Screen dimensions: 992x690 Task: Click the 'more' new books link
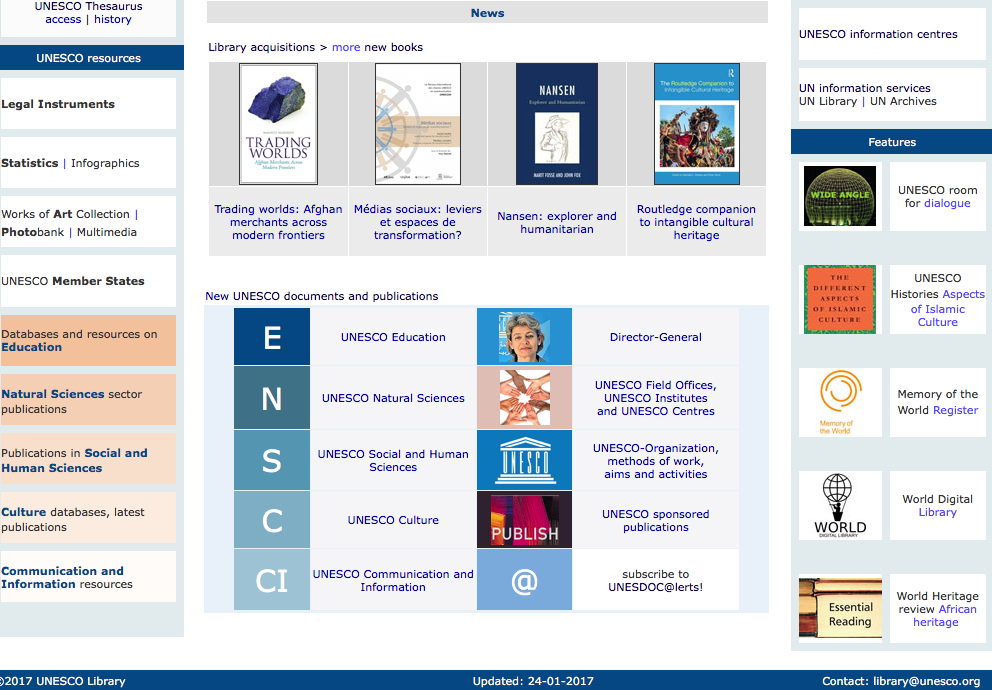pos(346,47)
